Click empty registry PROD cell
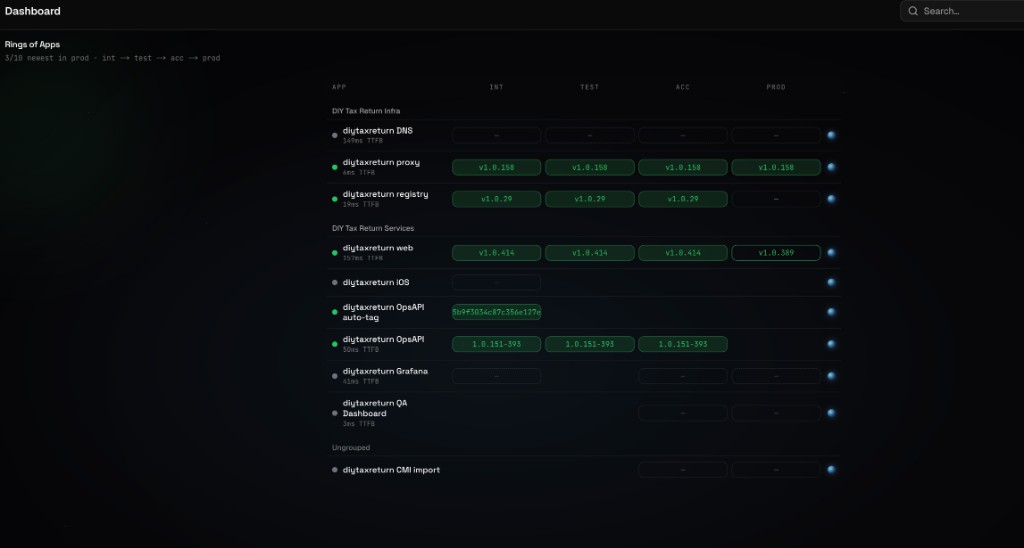The height and width of the screenshot is (548, 1024). coord(776,199)
